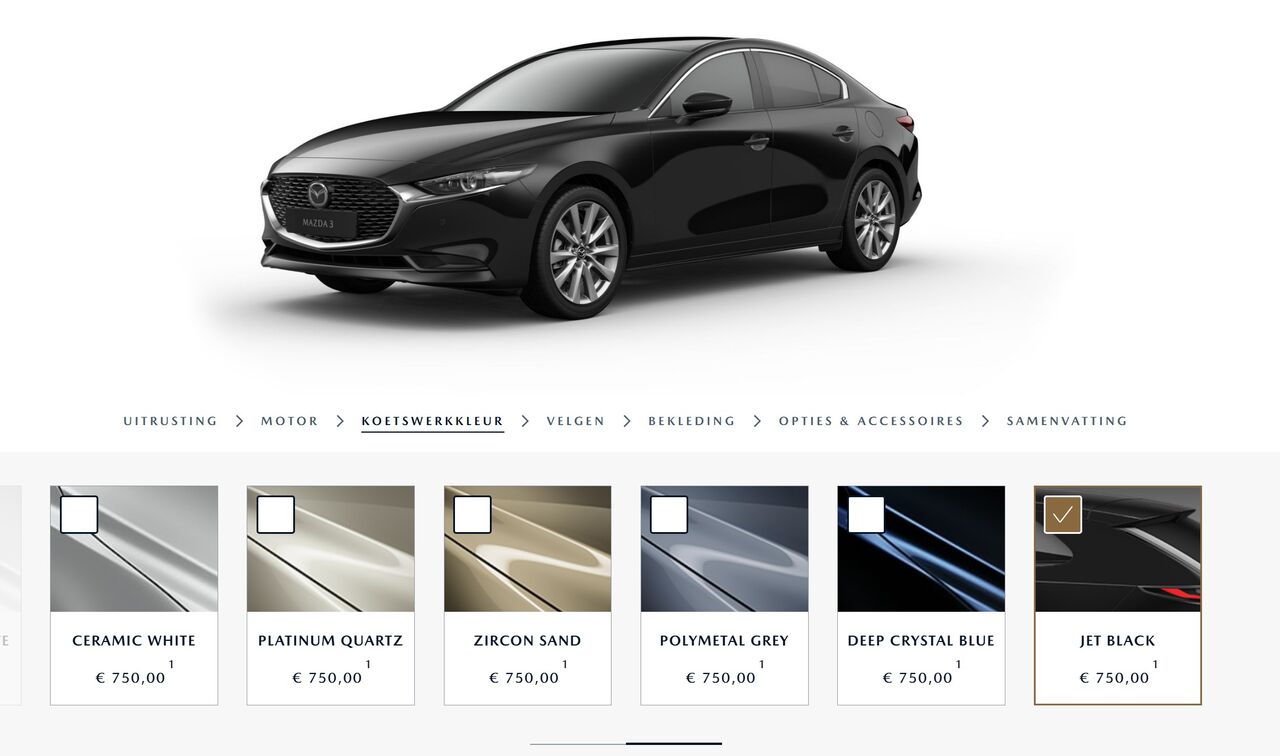Open the Samenvatting summary step
This screenshot has width=1280, height=756.
tap(1067, 421)
